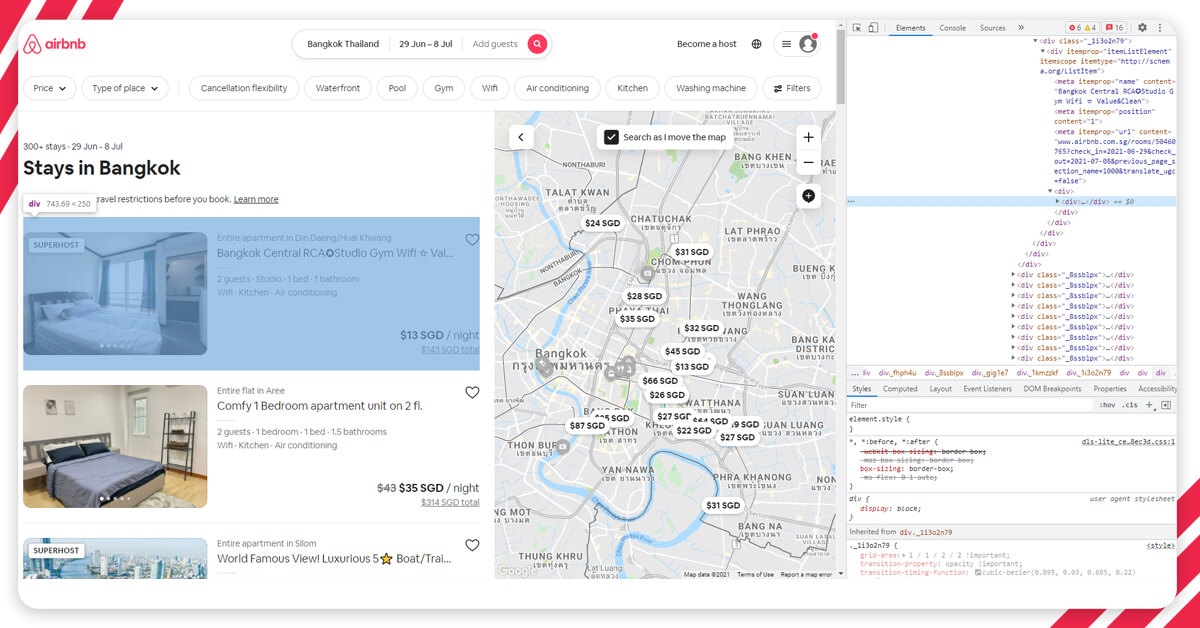Open Comfy 1 Bedroom listing photo

[x=115, y=446]
